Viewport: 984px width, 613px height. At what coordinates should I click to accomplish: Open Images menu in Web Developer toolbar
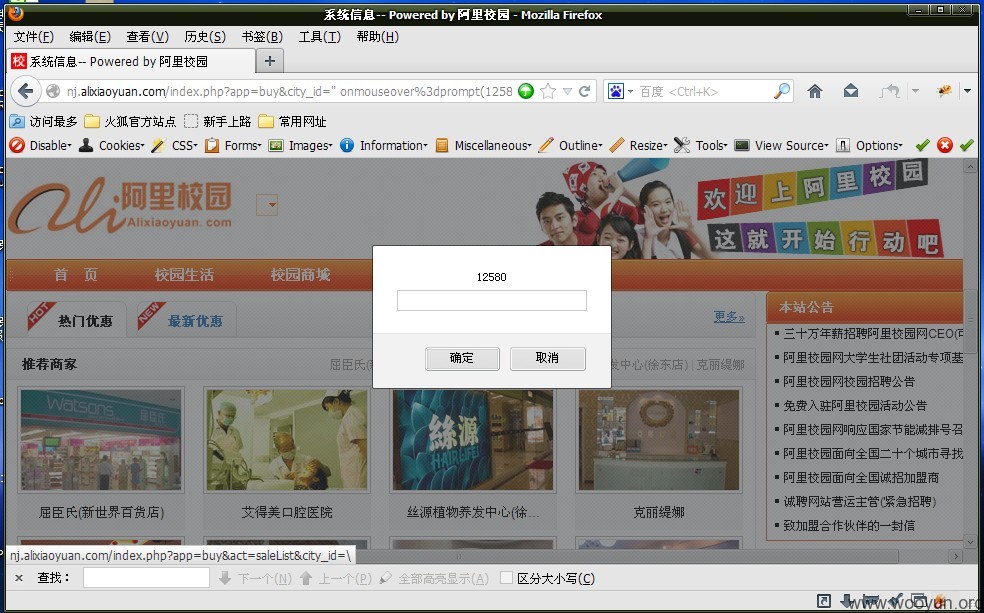coord(301,146)
